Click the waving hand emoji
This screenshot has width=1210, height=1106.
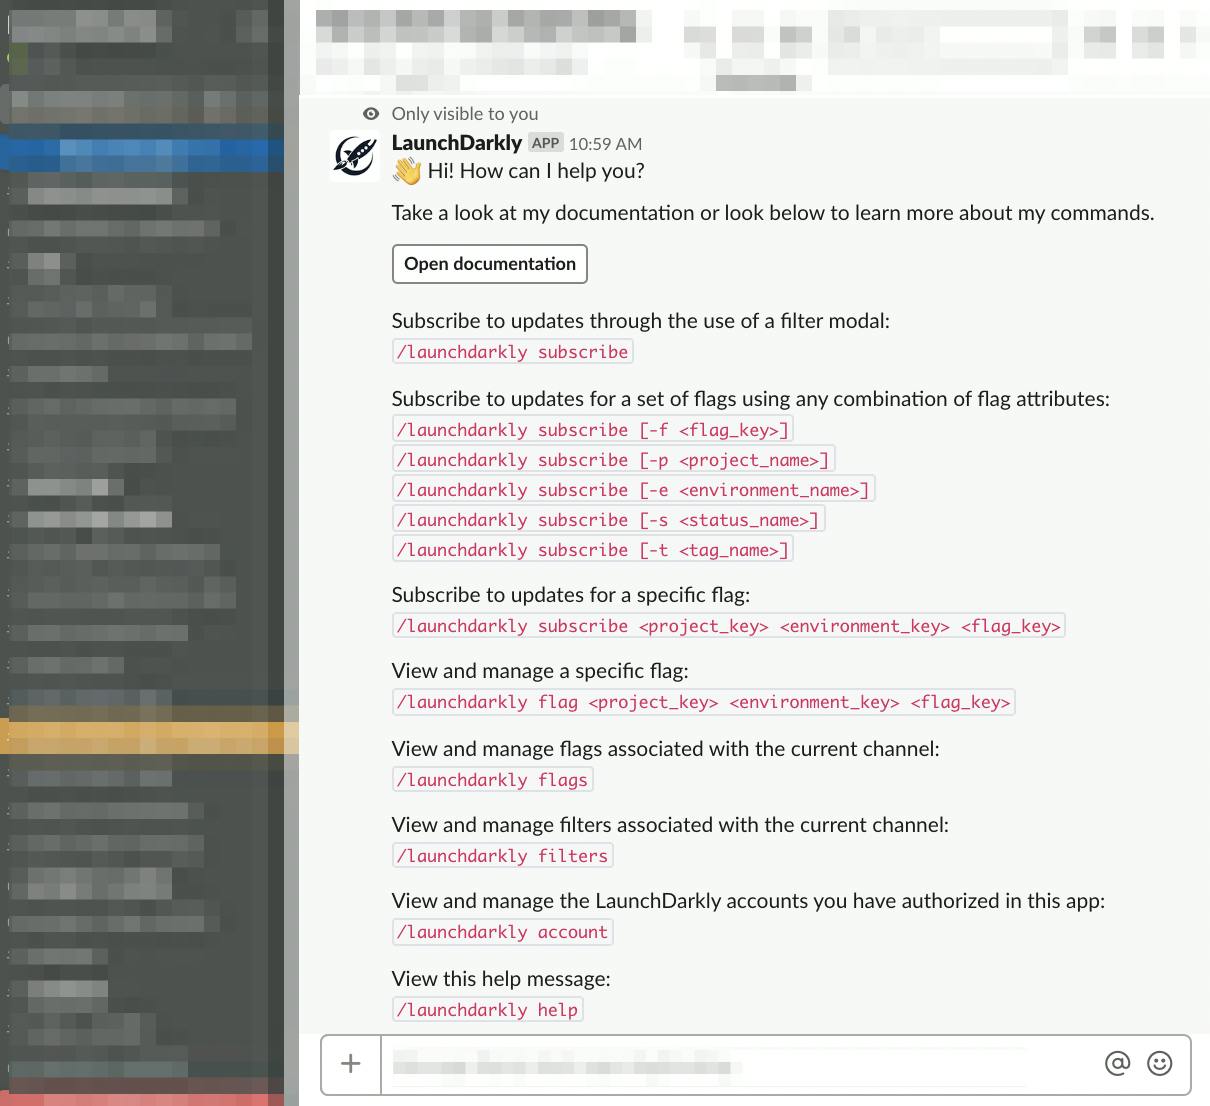(x=407, y=171)
